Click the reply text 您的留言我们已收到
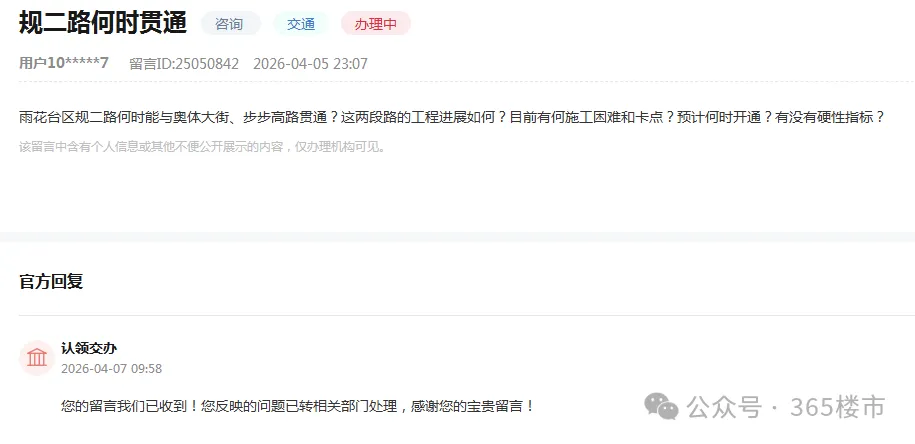The image size is (915, 444). point(298,406)
